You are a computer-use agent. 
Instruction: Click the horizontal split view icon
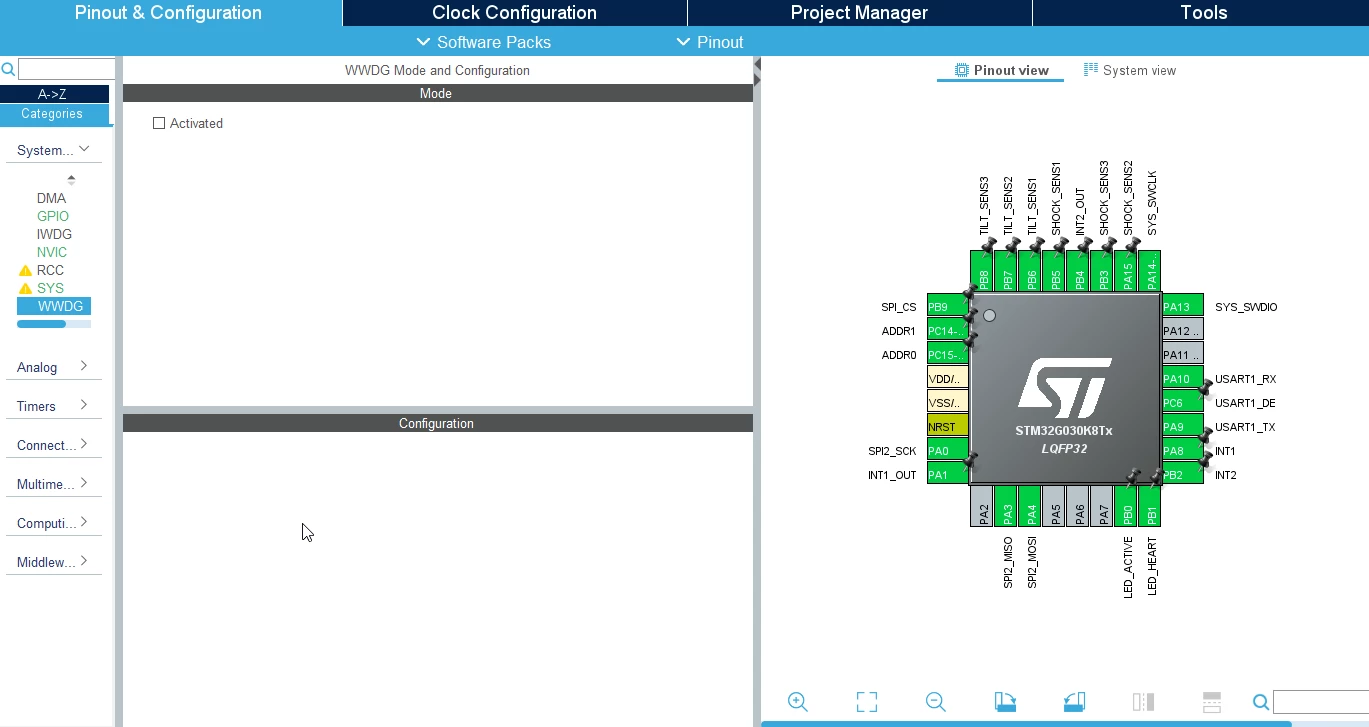click(1212, 702)
